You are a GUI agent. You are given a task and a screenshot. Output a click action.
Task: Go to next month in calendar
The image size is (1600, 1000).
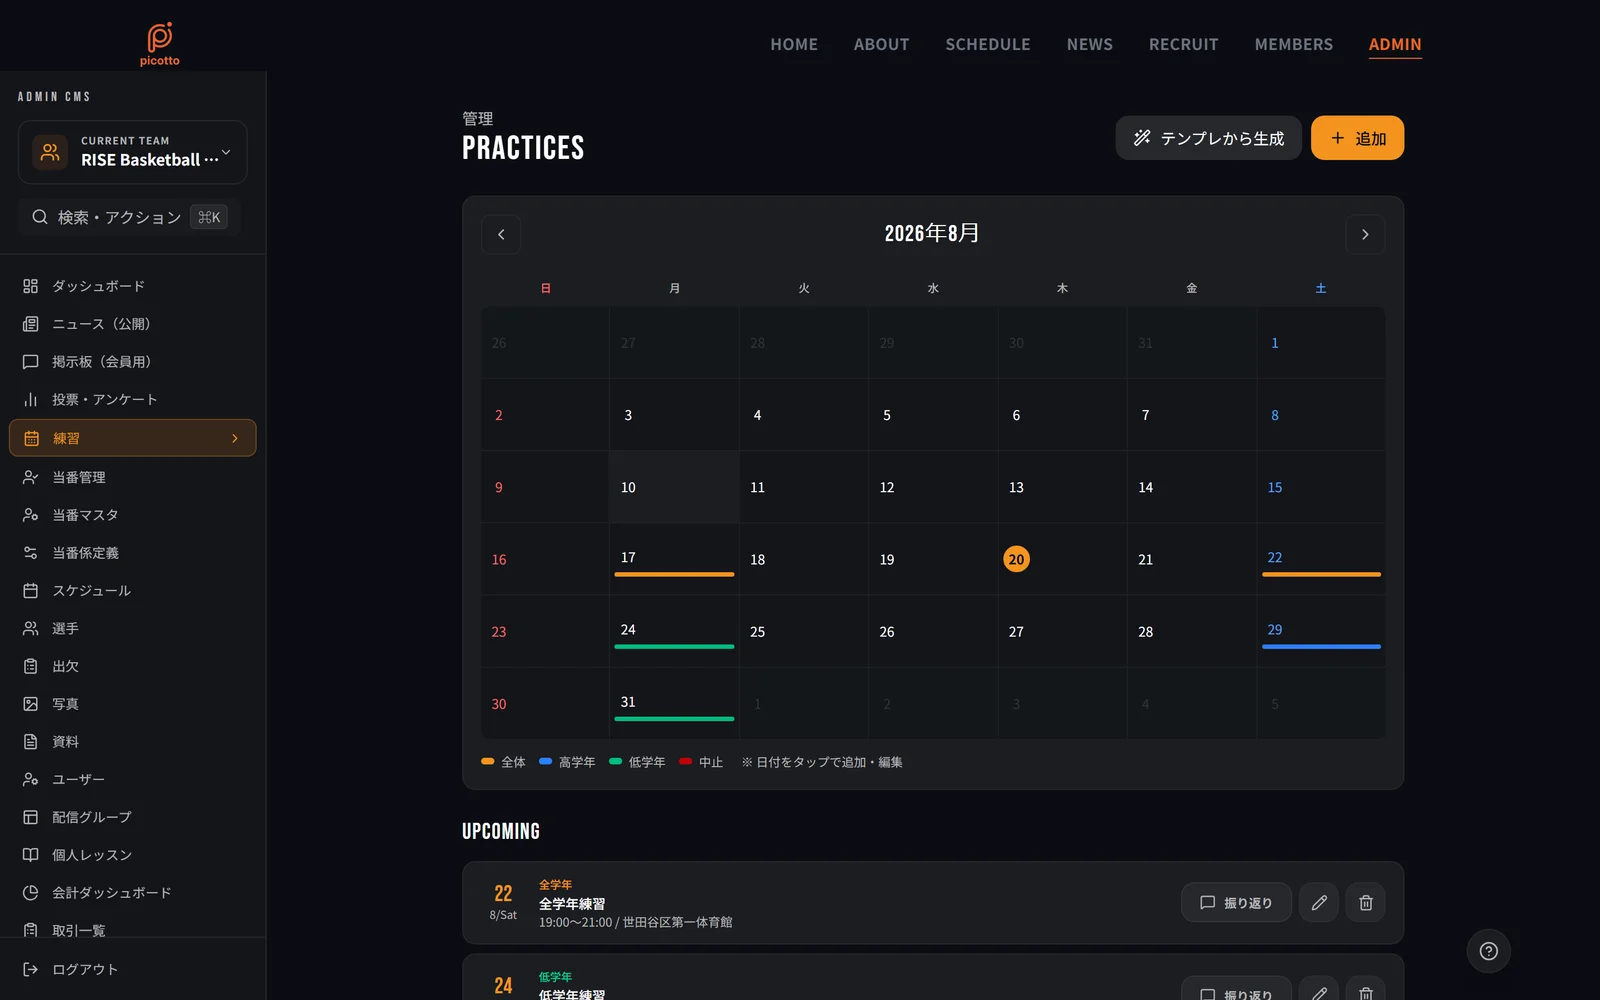click(x=1365, y=234)
